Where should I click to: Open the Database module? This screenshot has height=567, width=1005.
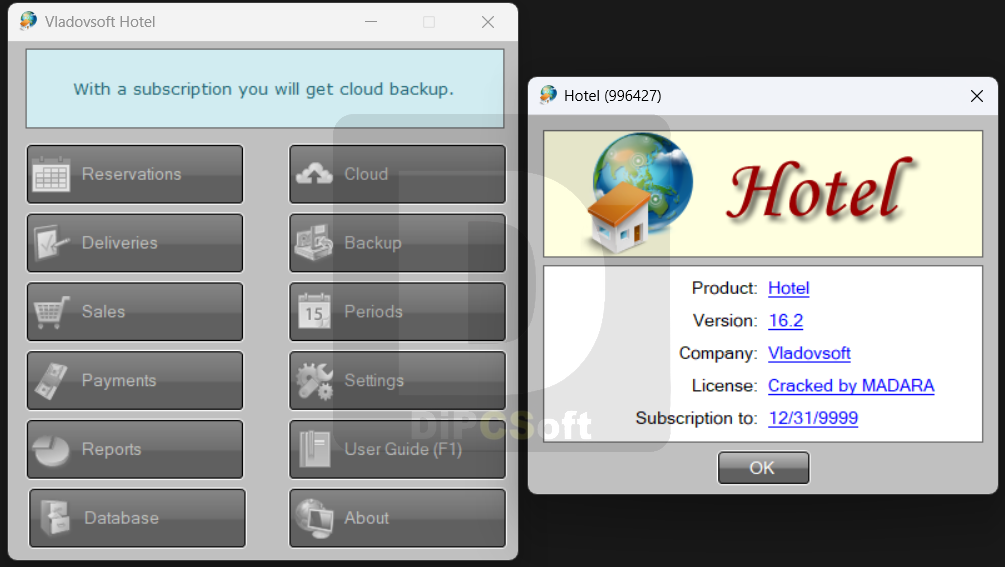[137, 518]
